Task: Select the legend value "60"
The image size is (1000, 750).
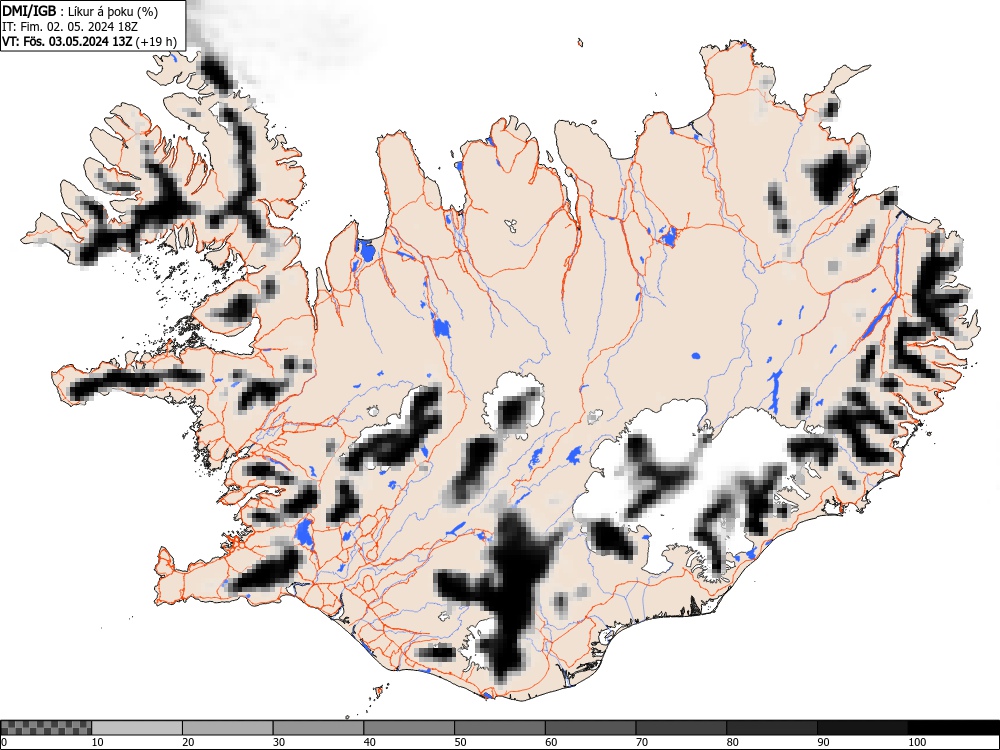Action: [x=550, y=742]
